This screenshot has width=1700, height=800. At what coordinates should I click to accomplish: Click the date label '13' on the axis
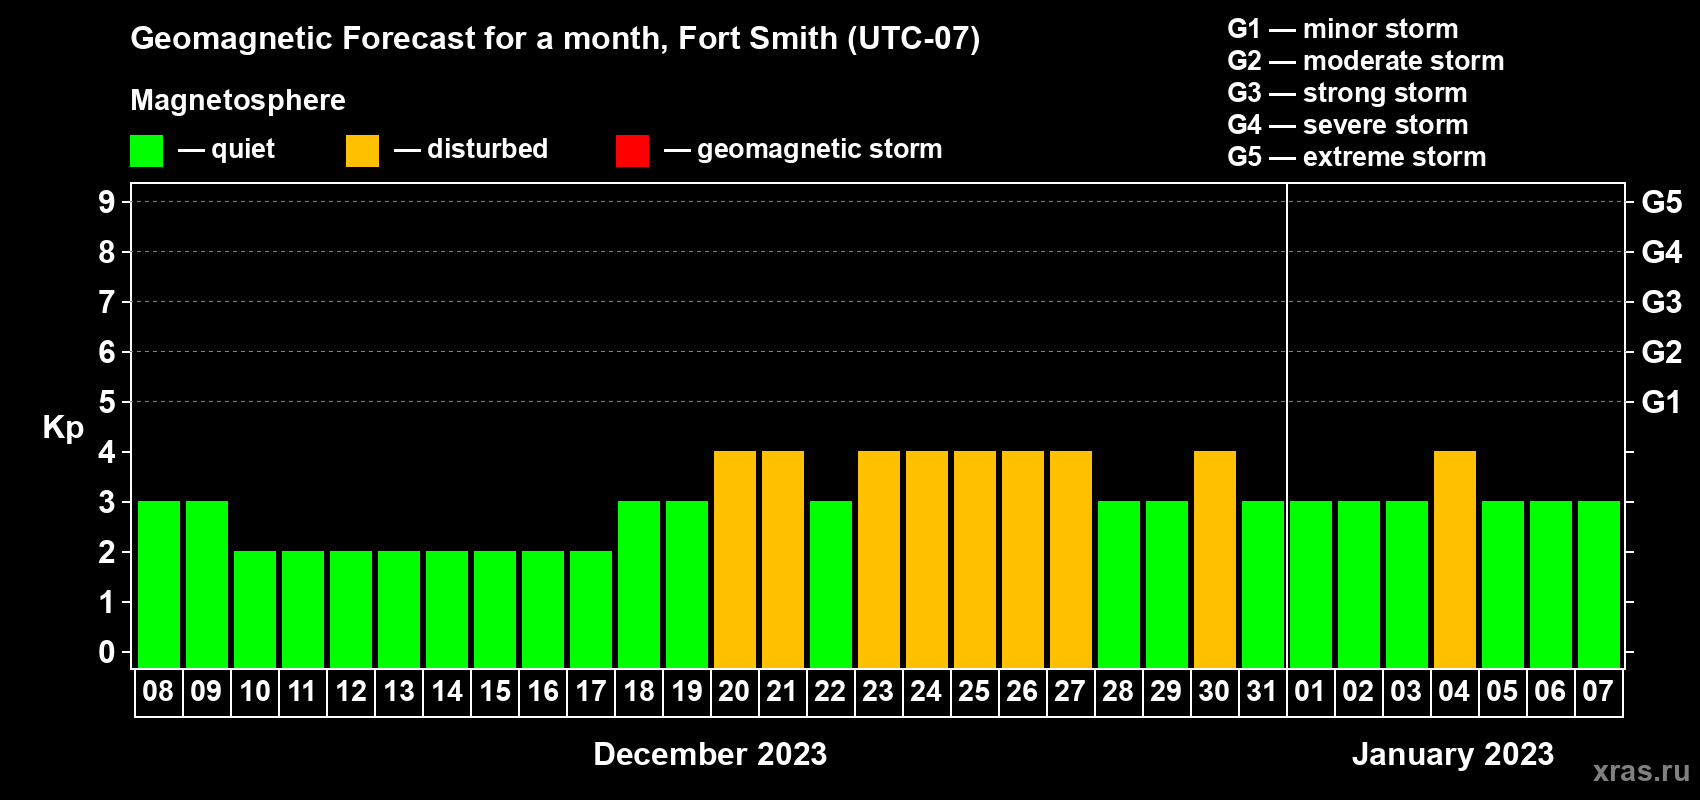399,691
